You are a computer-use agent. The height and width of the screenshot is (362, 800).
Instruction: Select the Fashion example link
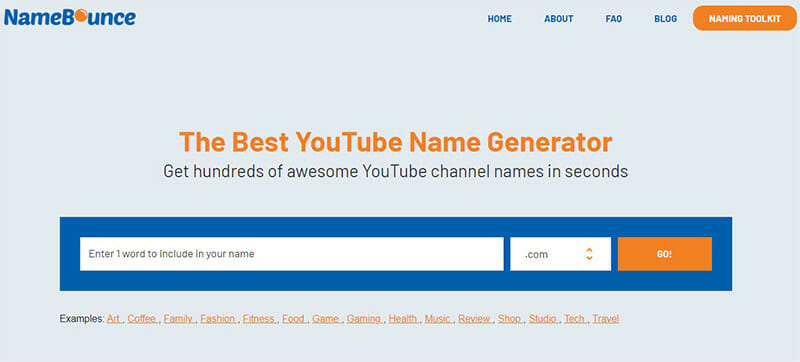[x=218, y=319]
